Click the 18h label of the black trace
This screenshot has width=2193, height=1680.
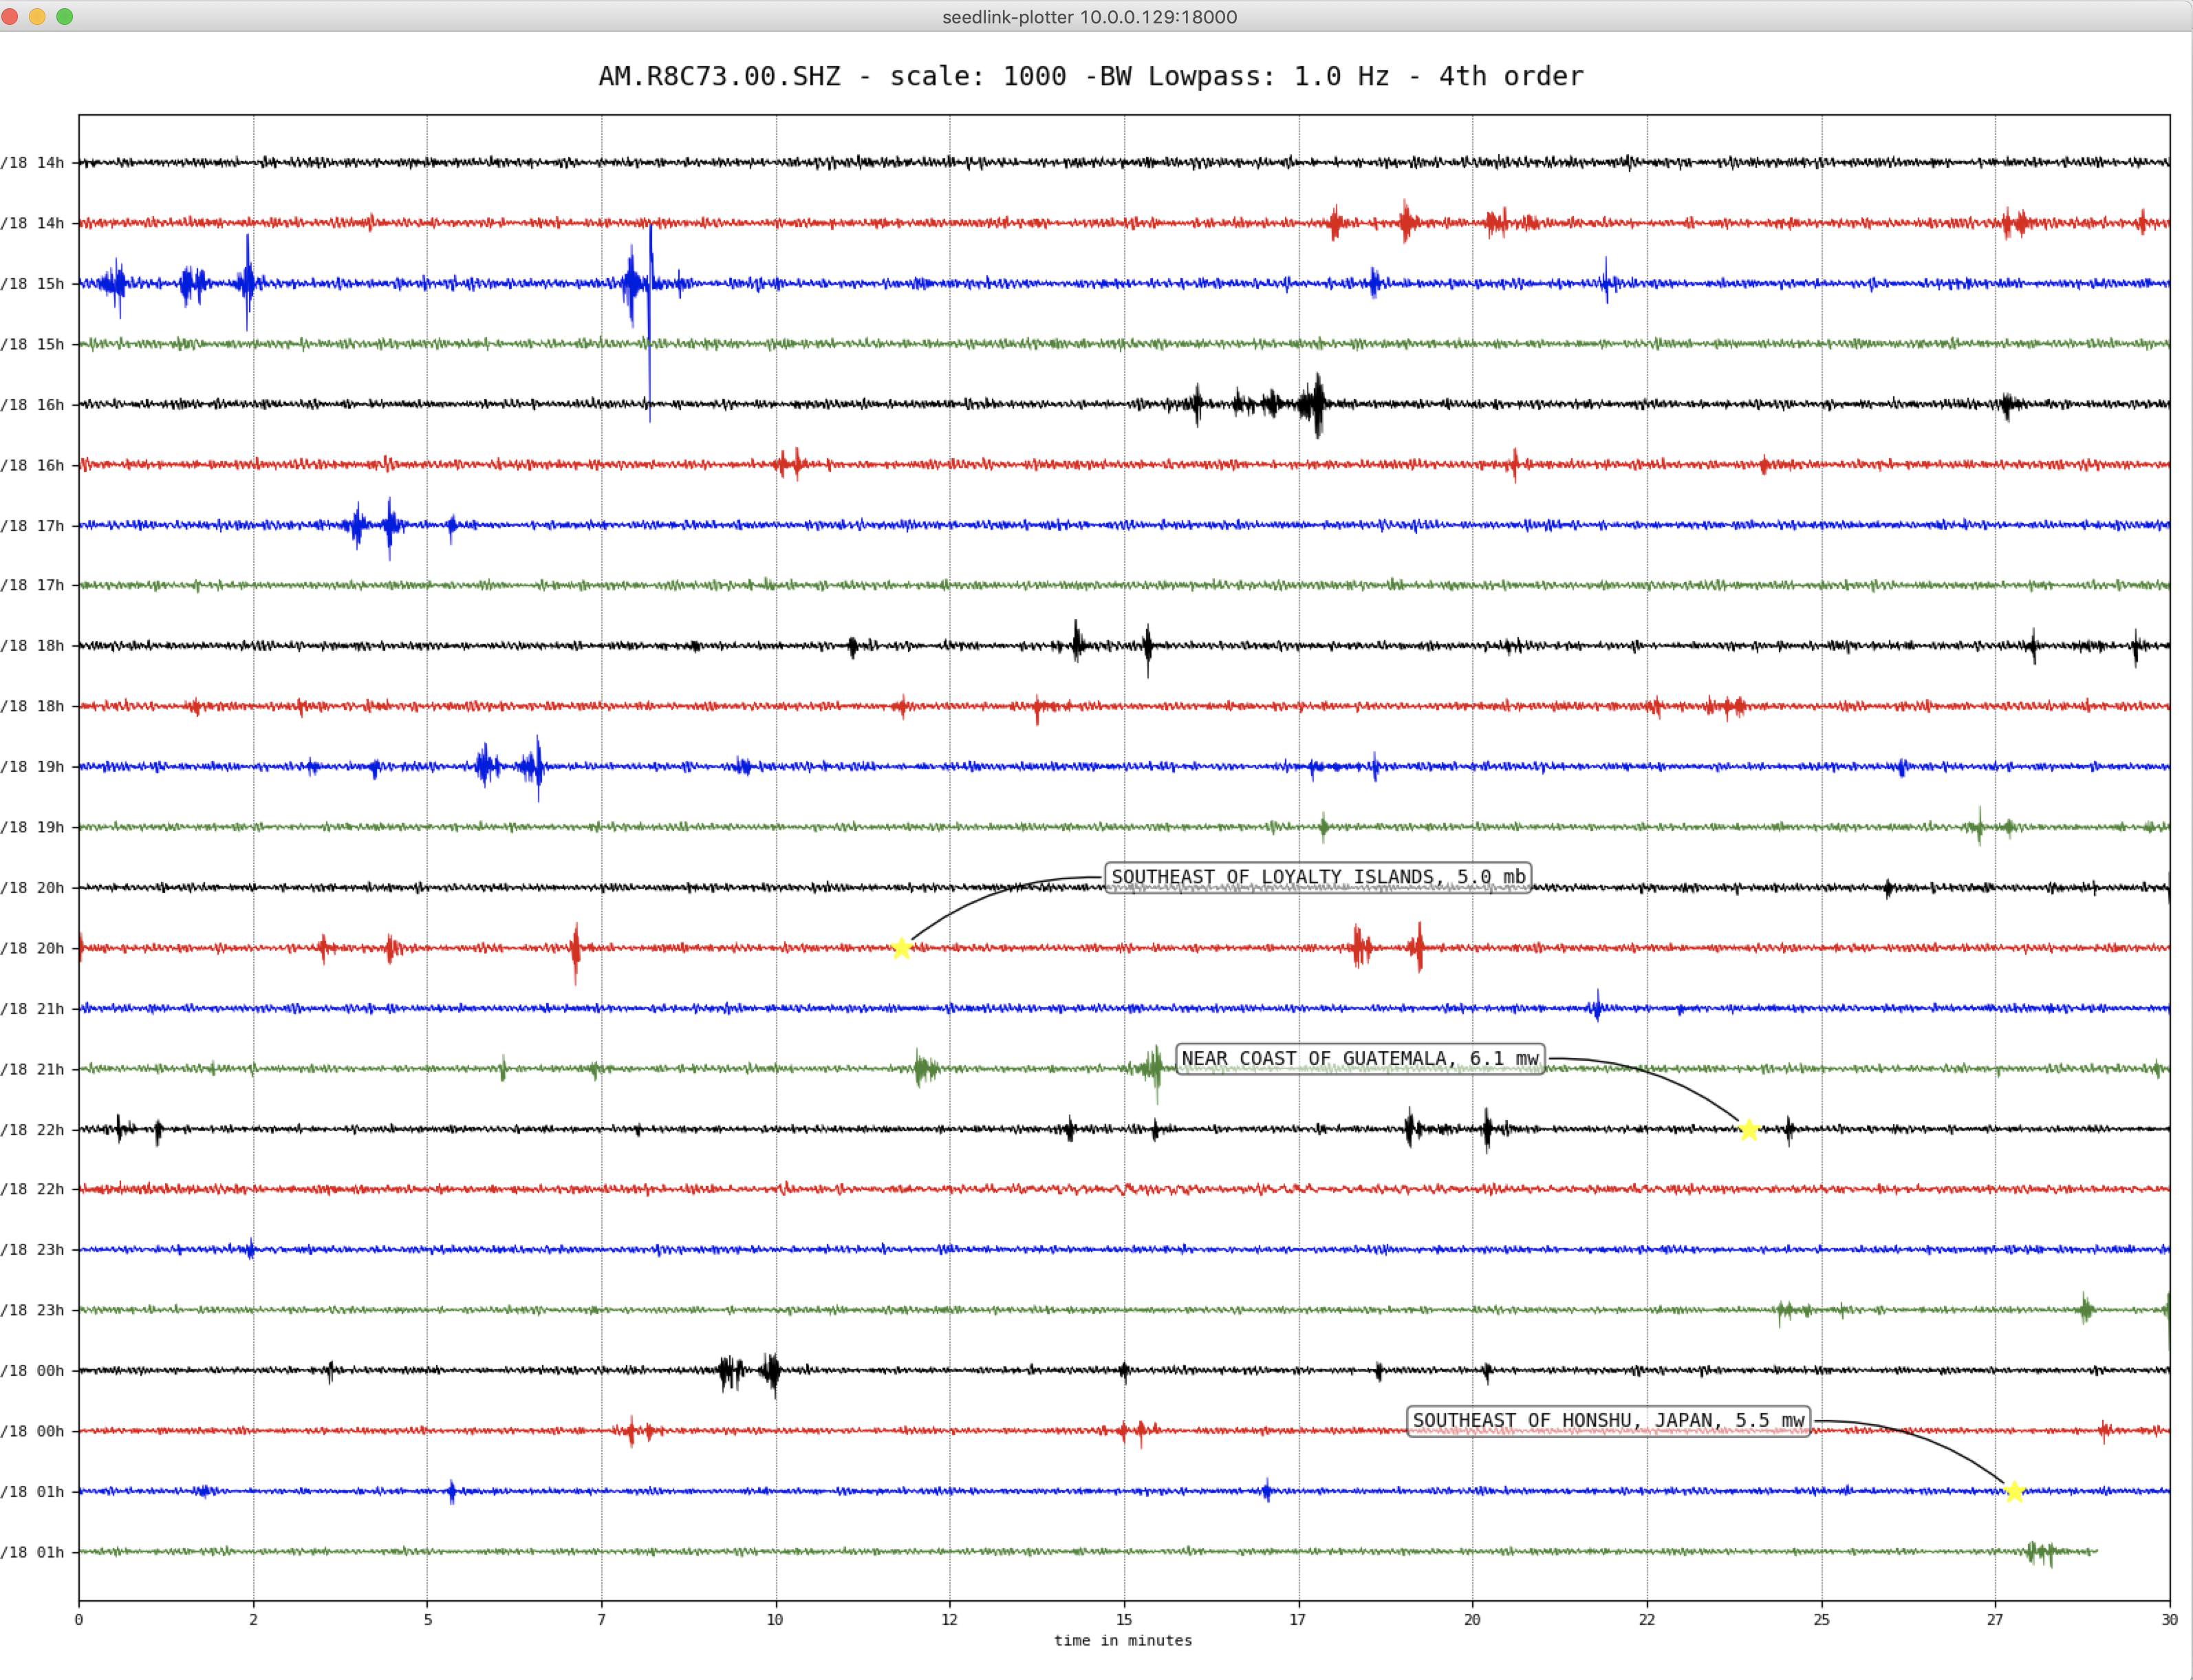(x=32, y=646)
